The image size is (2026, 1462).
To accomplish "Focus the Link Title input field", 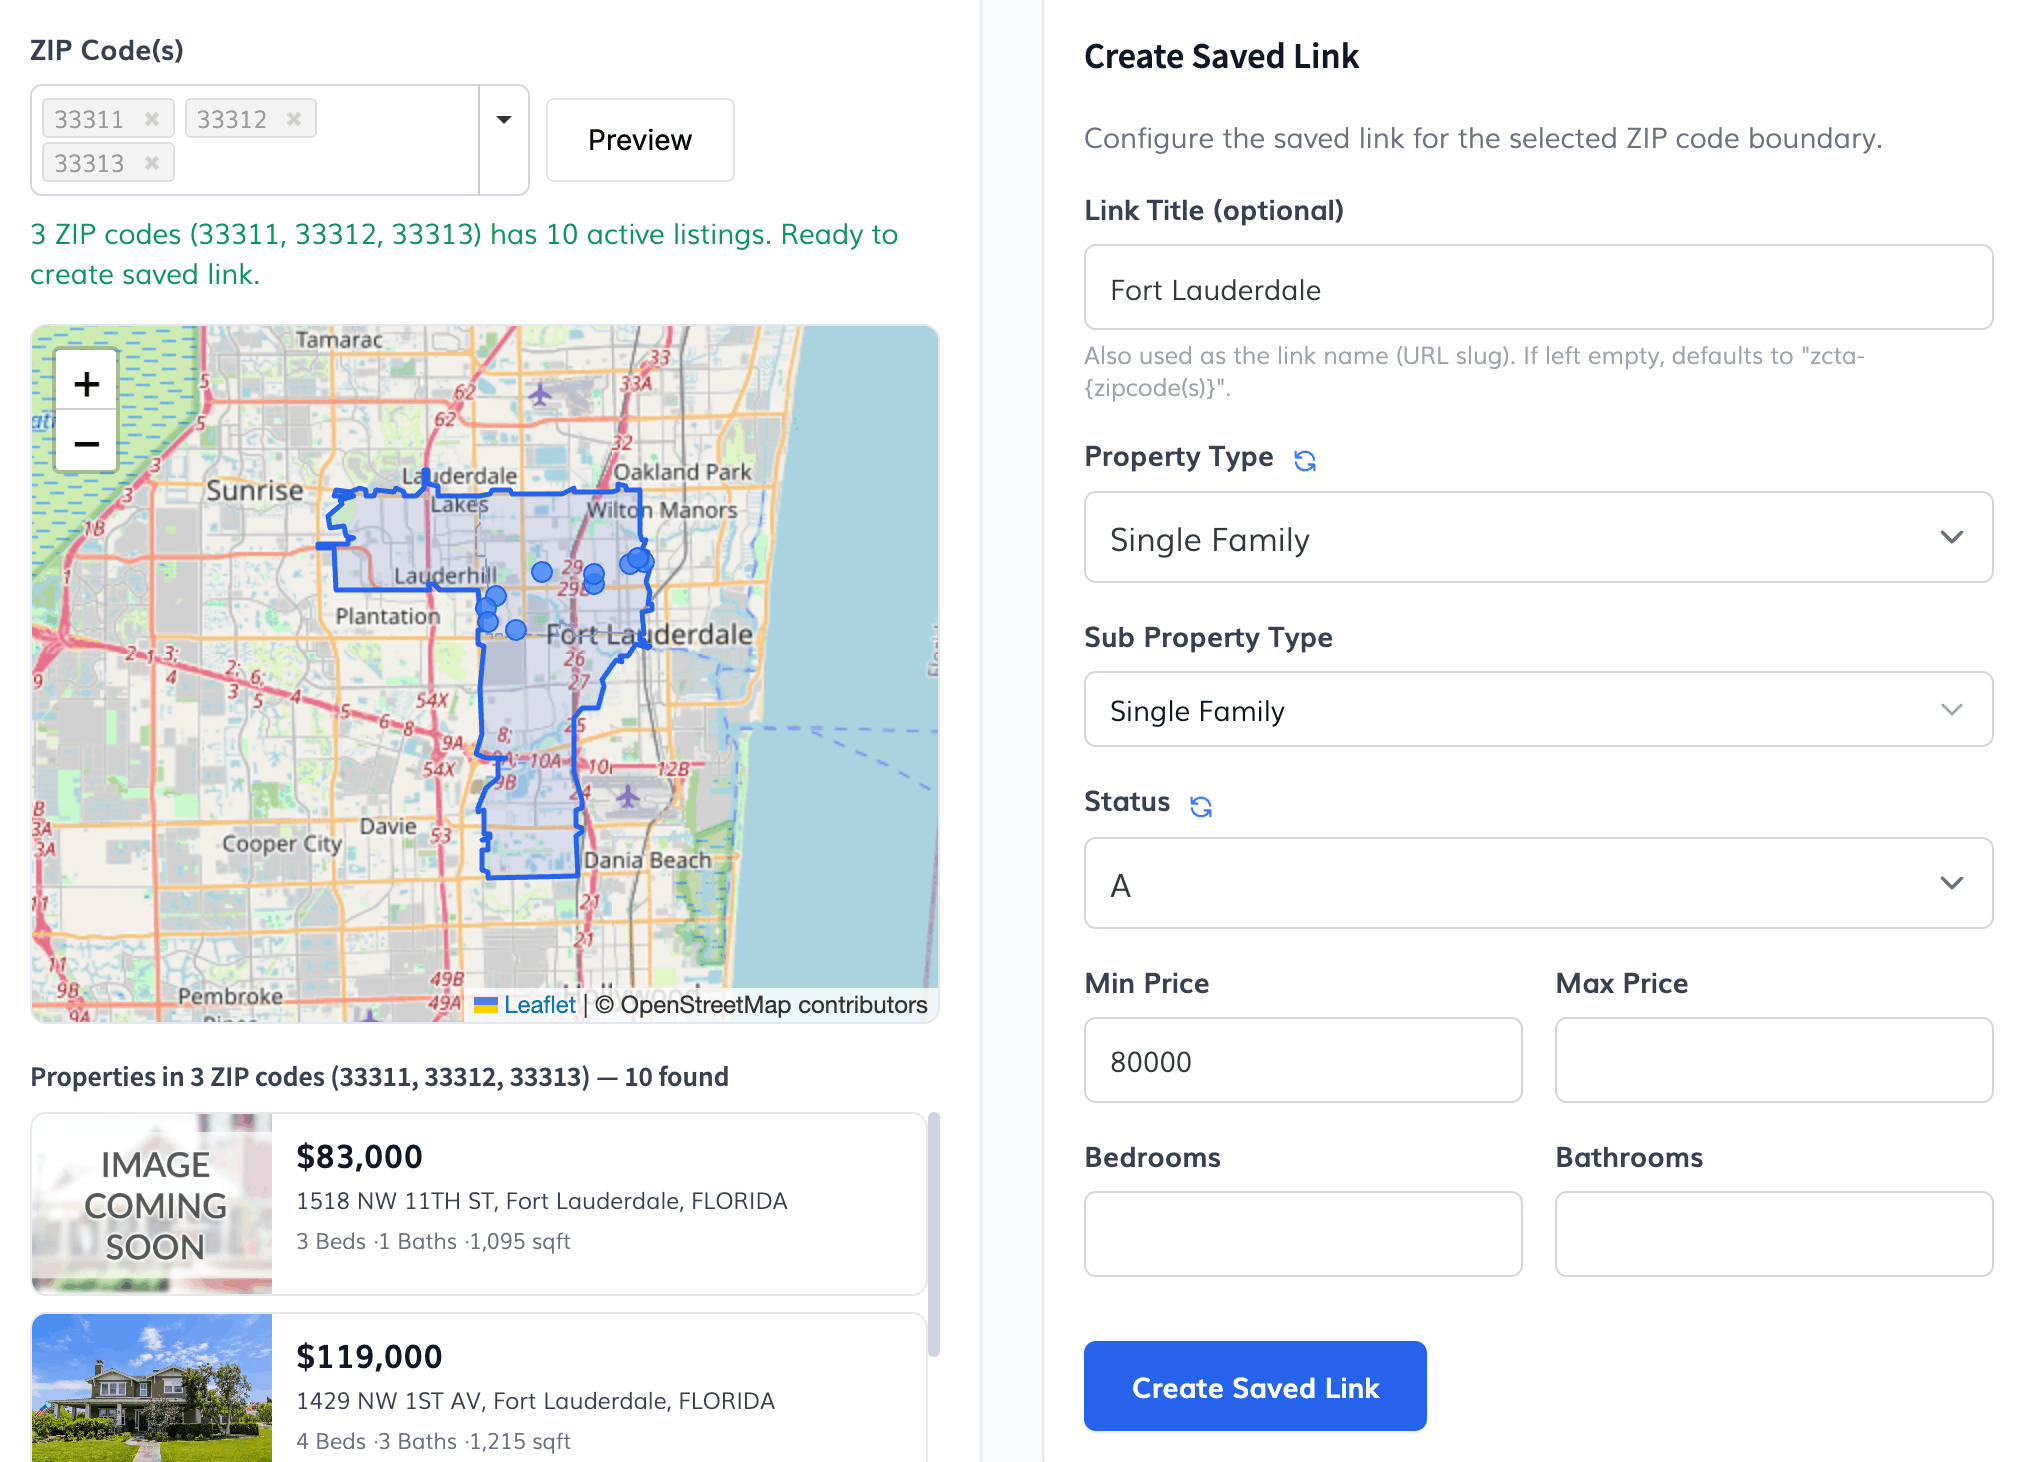I will [1538, 288].
